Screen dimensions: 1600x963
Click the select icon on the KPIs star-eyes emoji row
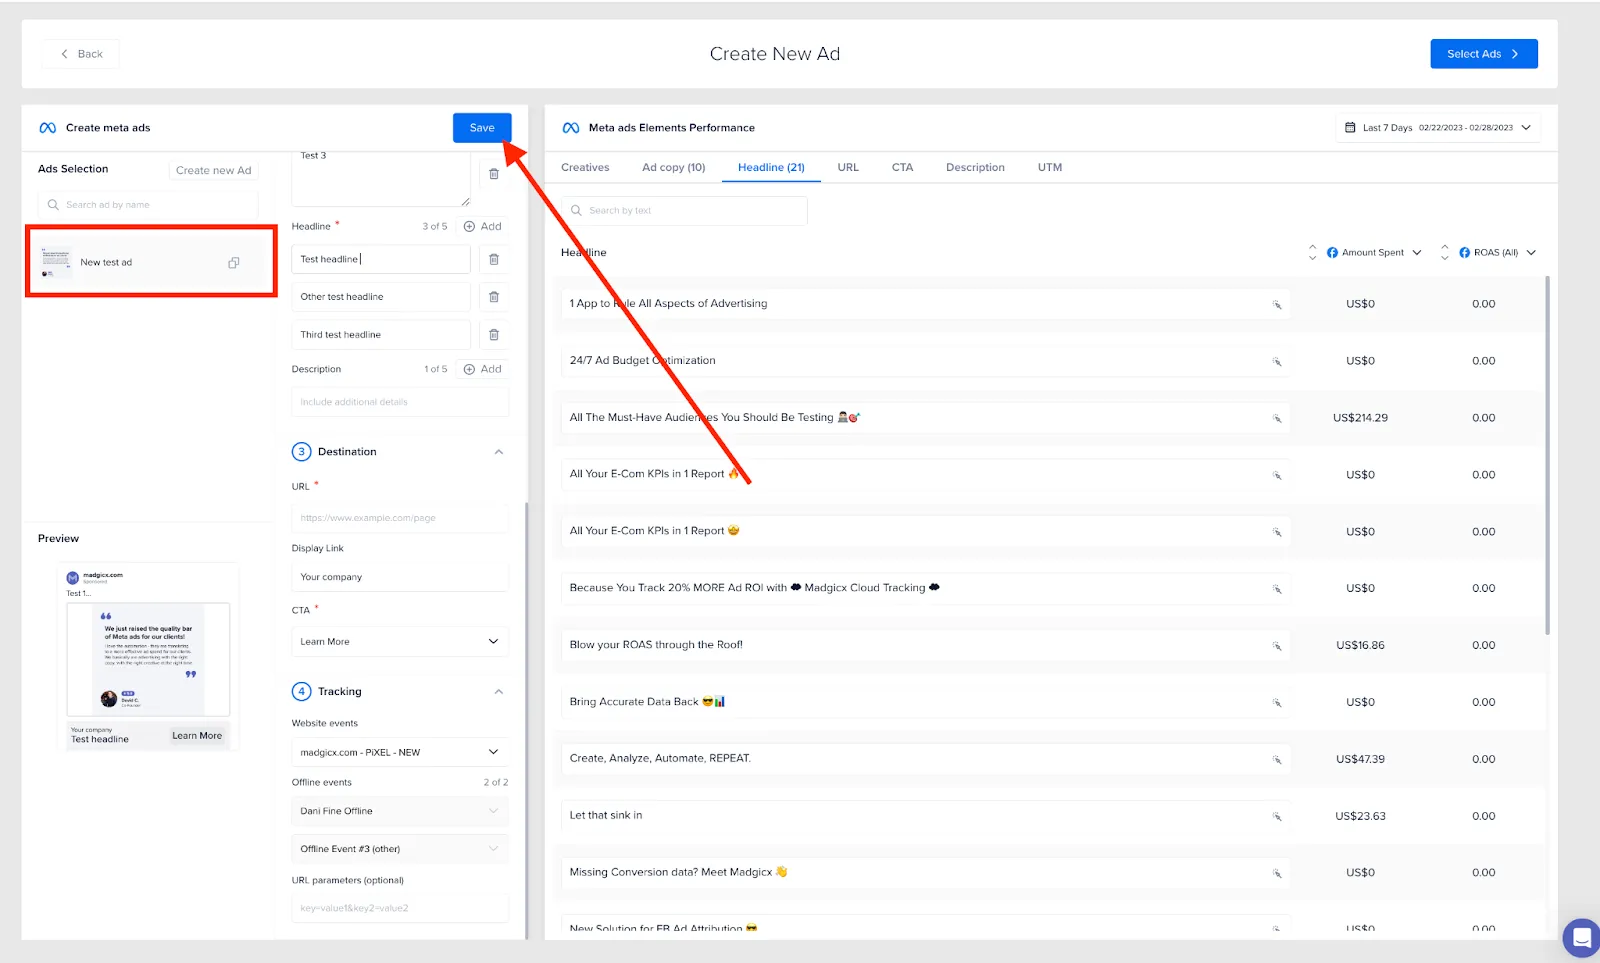pyautogui.click(x=1277, y=533)
